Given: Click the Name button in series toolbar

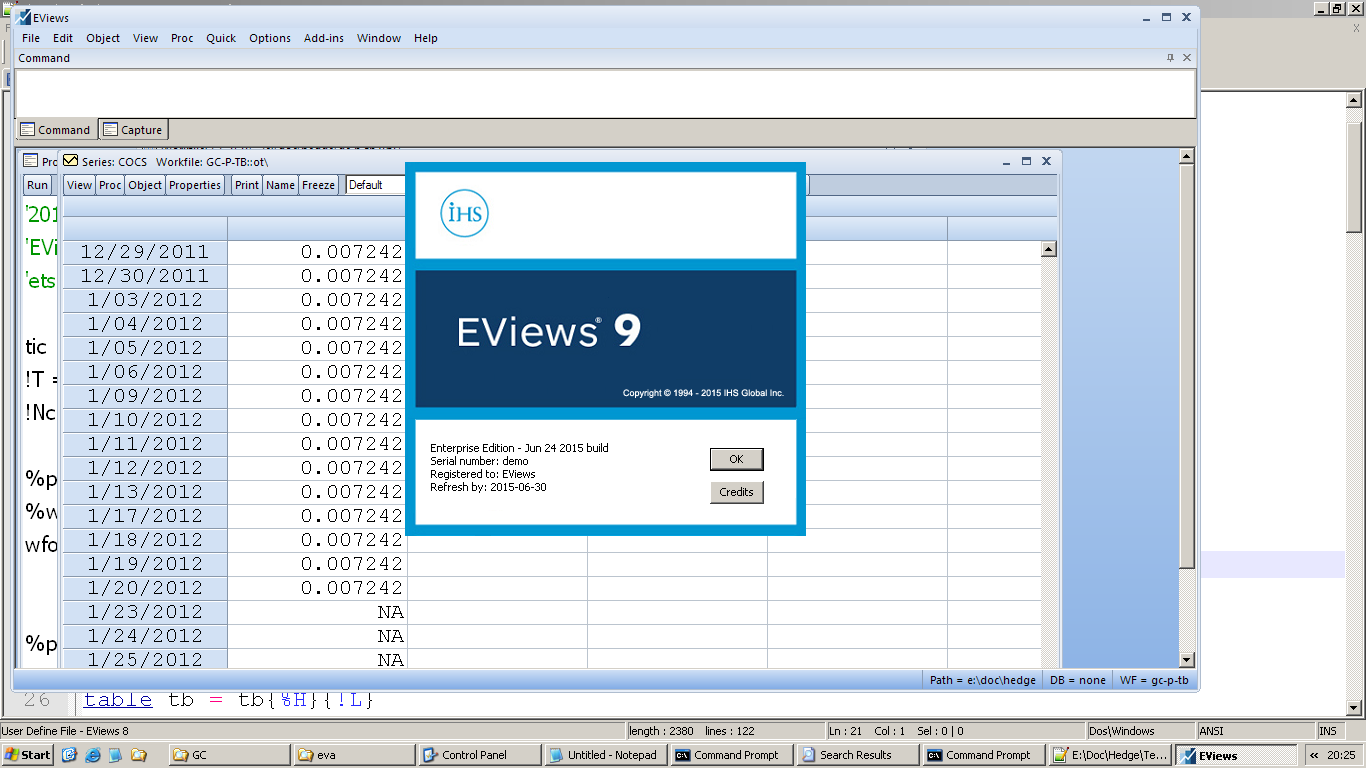Looking at the screenshot, I should 281,185.
